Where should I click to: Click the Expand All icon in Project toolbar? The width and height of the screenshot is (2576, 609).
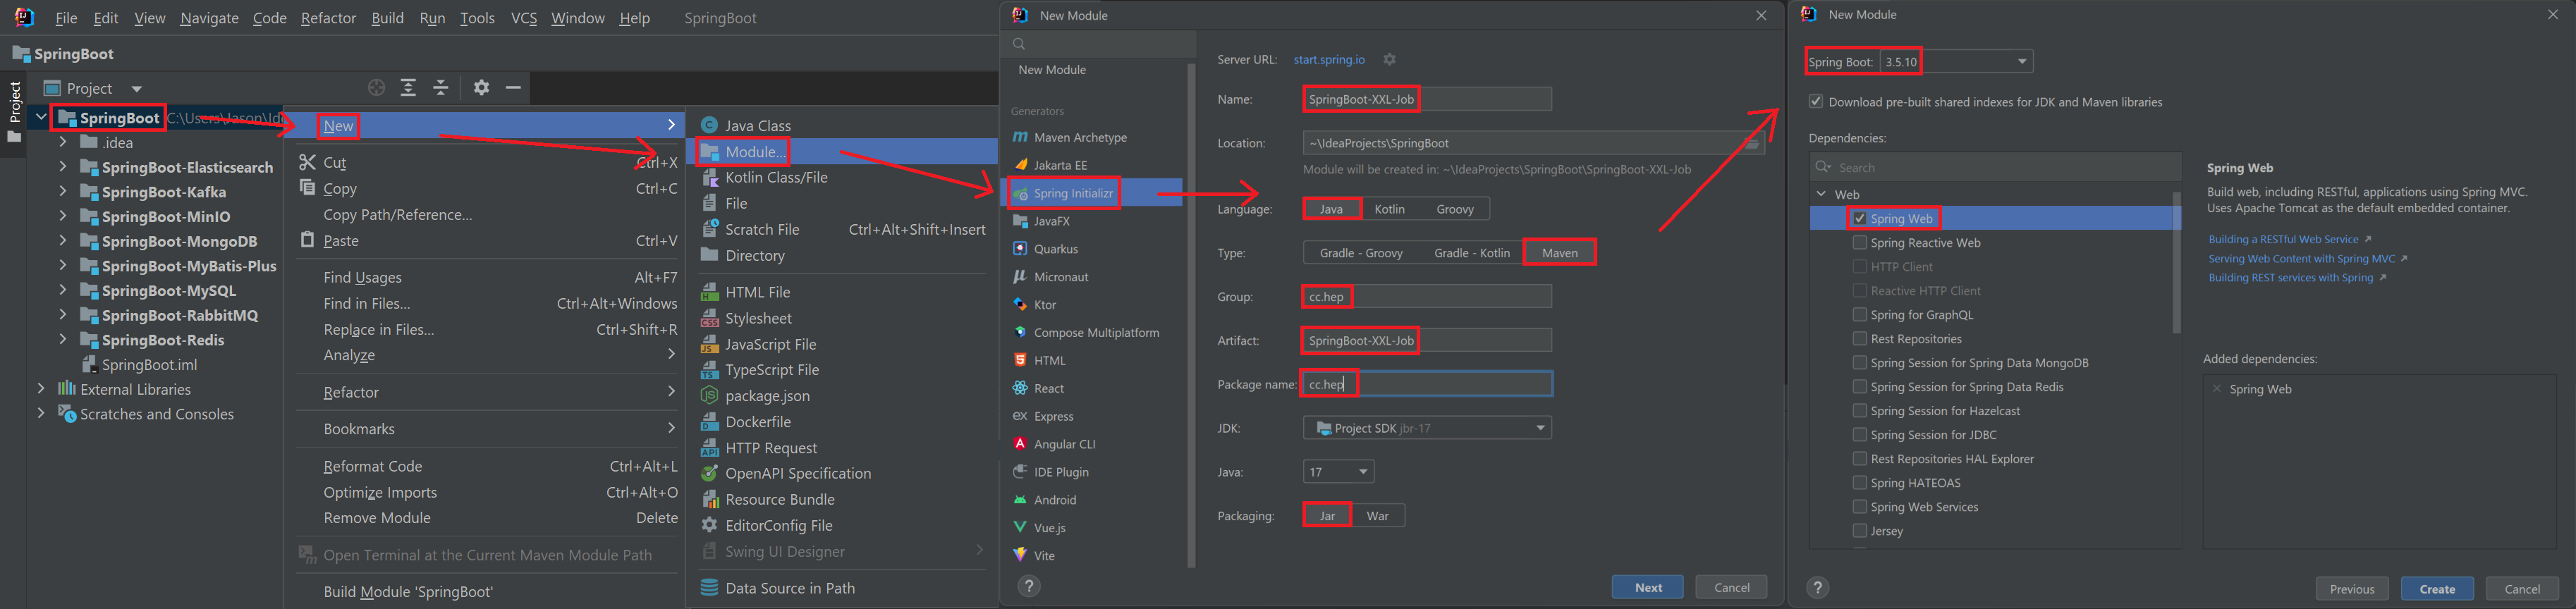408,88
